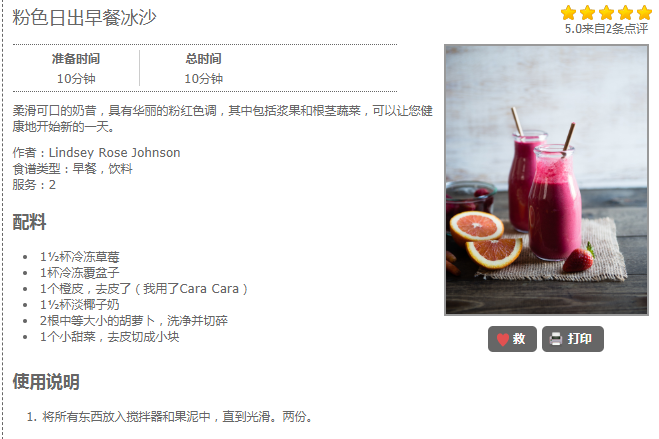The image size is (659, 439).
Task: Click the 1杯冷冻覆盆子 ingredient item
Action: point(79,273)
